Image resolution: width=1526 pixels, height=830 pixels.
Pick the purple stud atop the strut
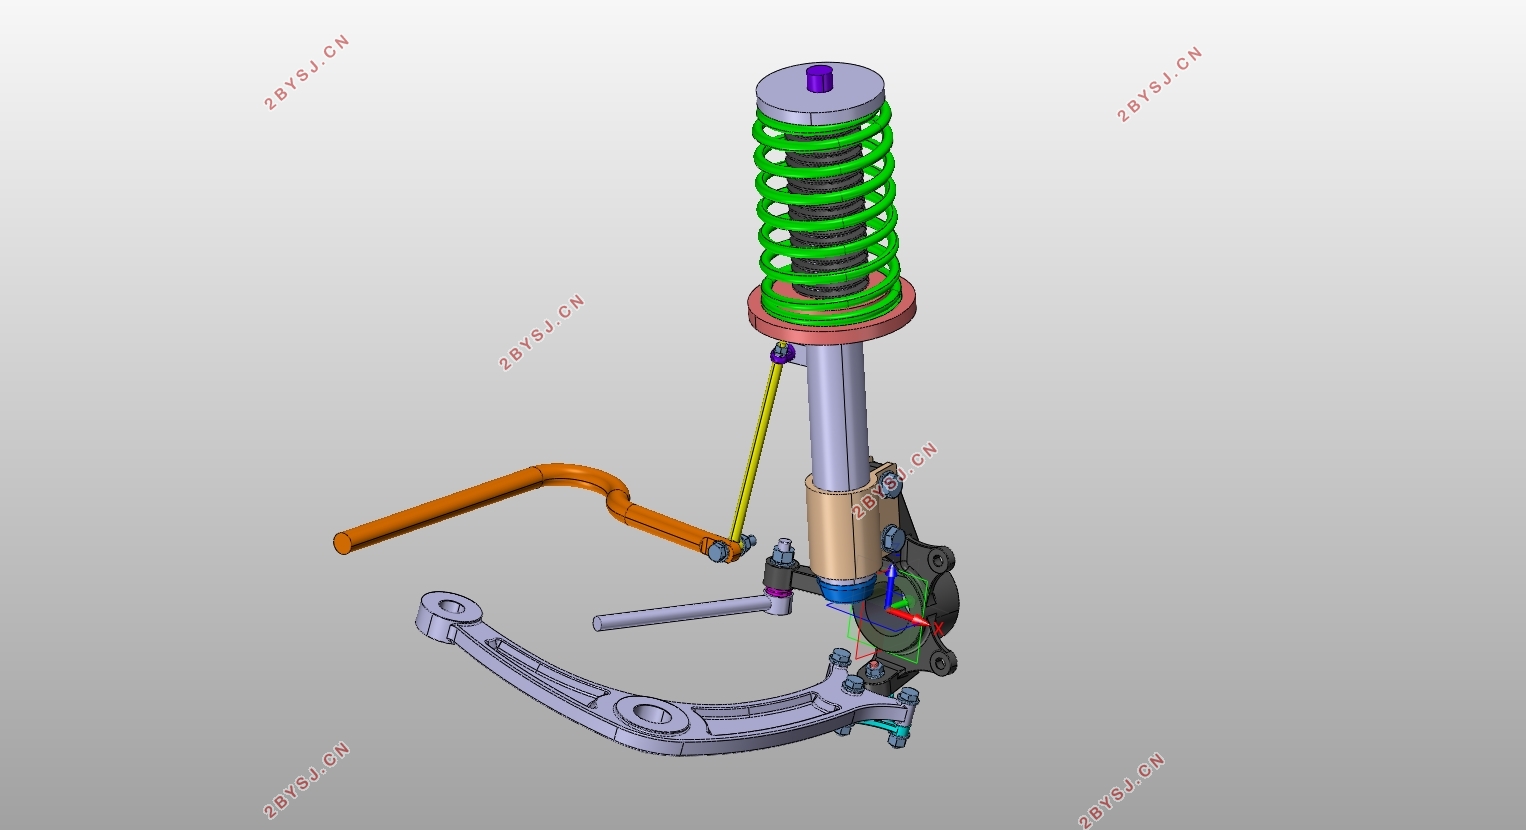820,78
